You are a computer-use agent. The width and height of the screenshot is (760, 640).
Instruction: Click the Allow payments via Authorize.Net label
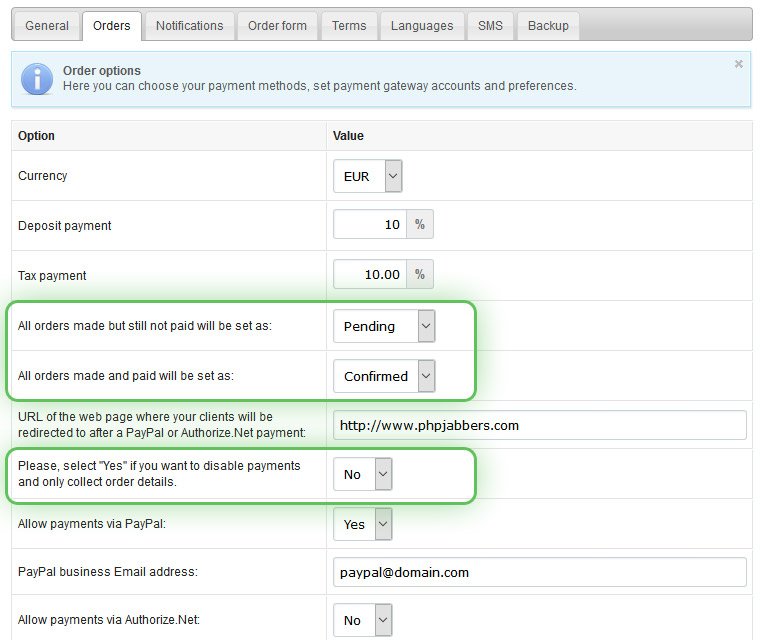(109, 620)
